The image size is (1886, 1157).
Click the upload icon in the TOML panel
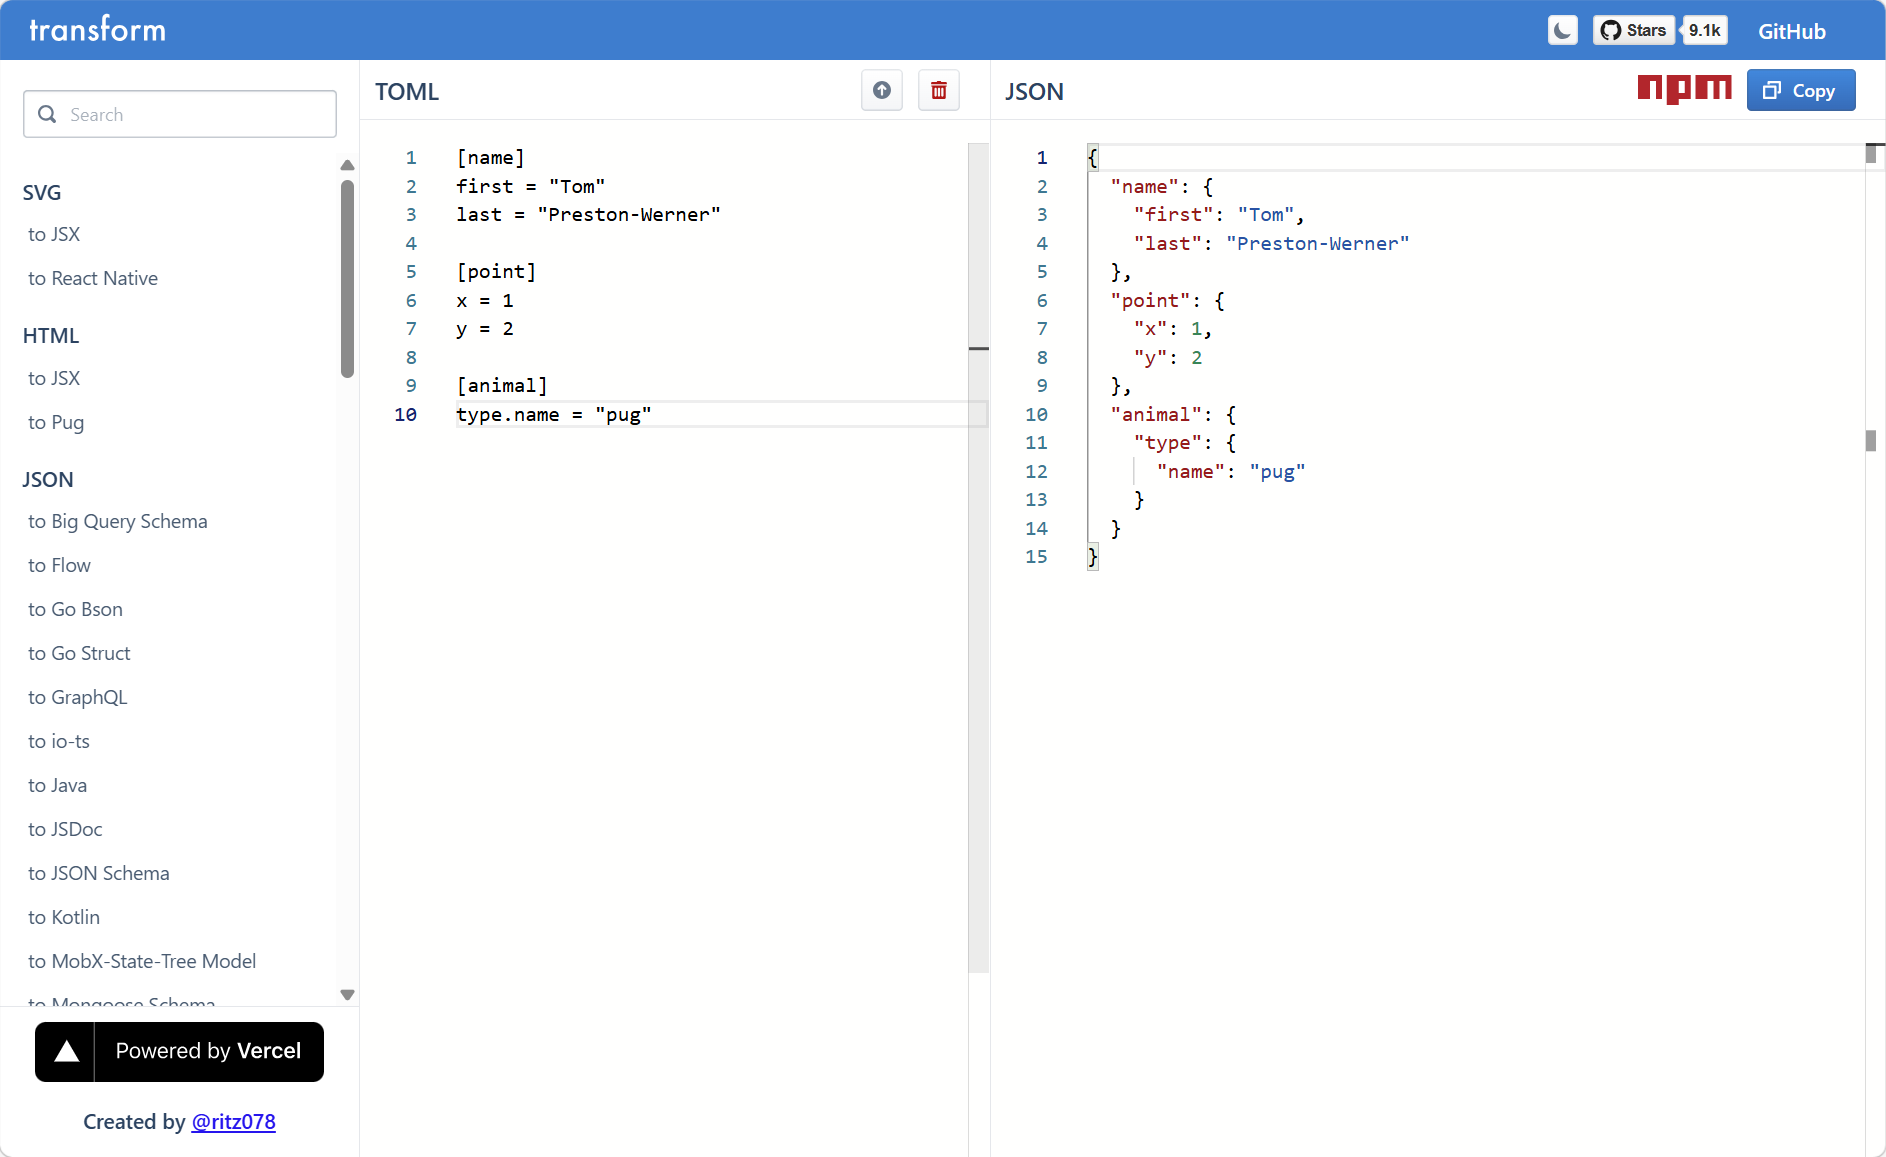(x=881, y=91)
